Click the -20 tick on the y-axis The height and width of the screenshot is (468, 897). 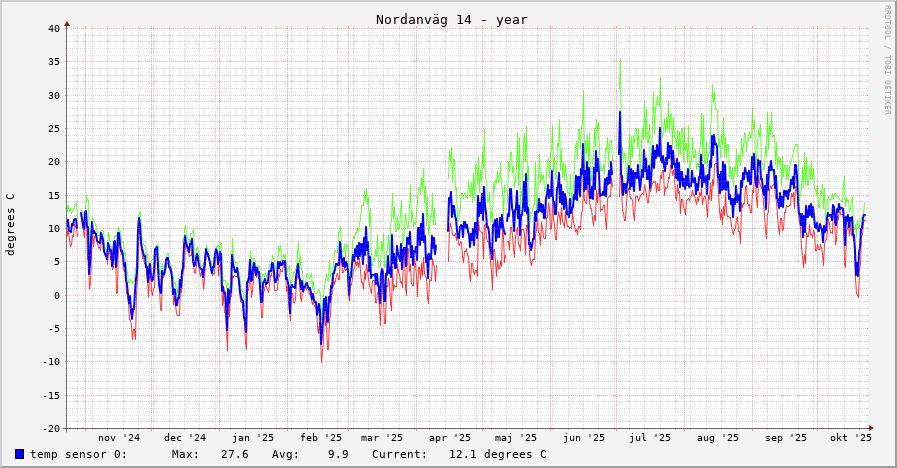click(51, 428)
